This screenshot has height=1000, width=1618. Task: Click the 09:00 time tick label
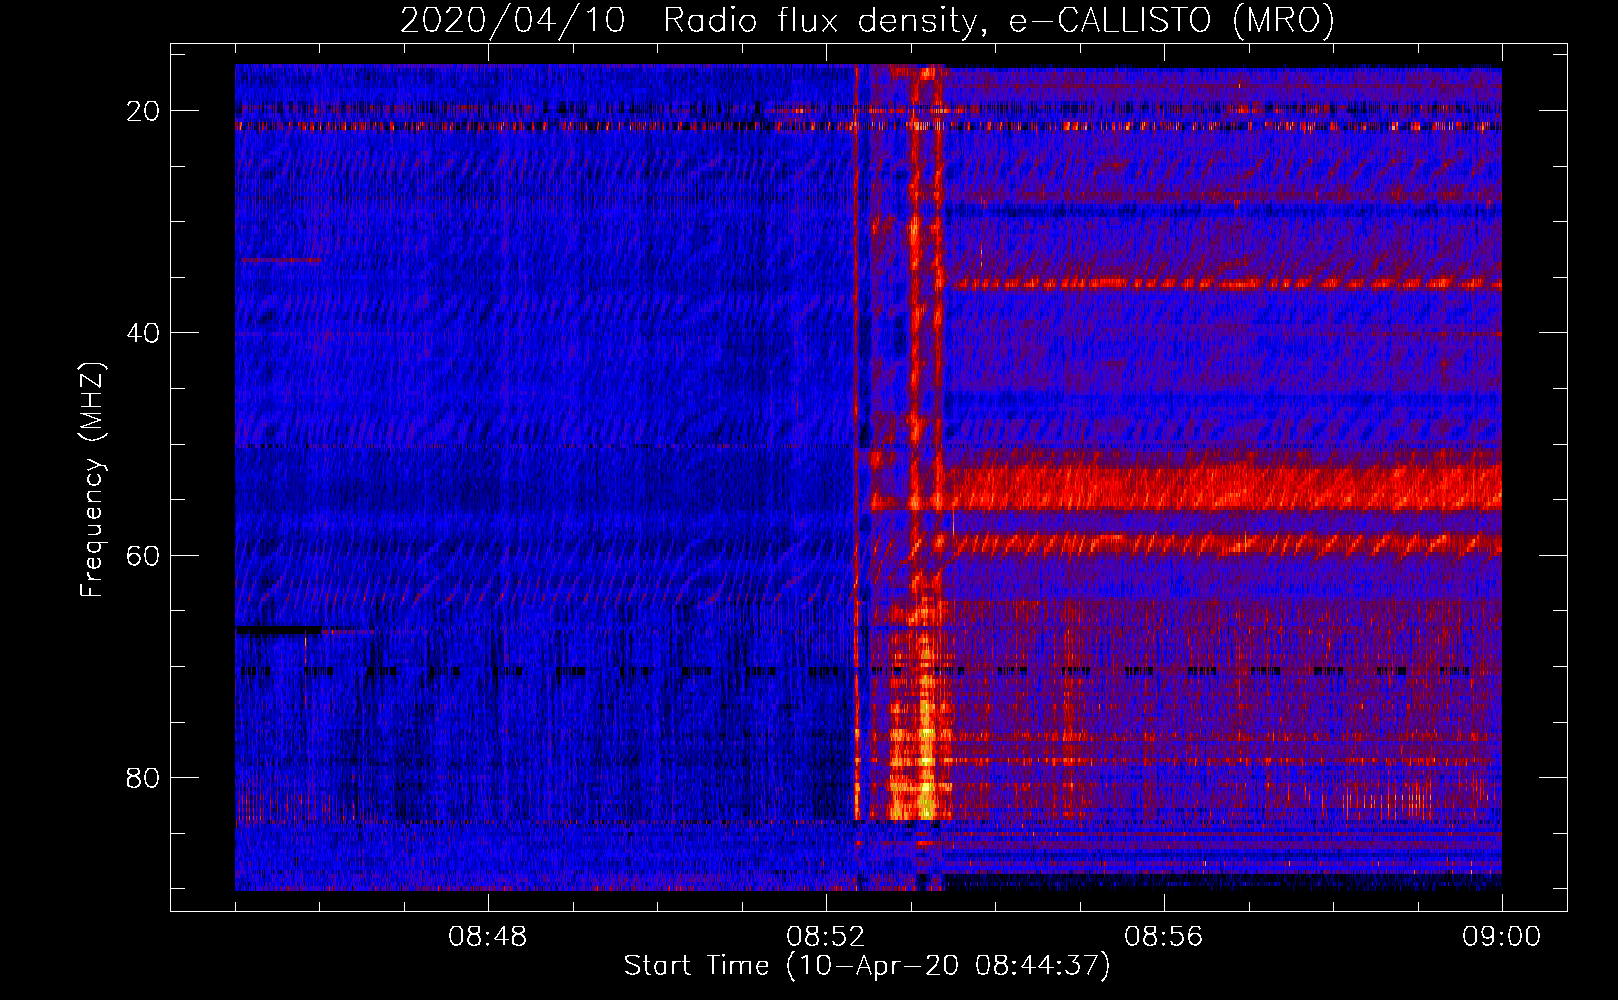click(1502, 937)
